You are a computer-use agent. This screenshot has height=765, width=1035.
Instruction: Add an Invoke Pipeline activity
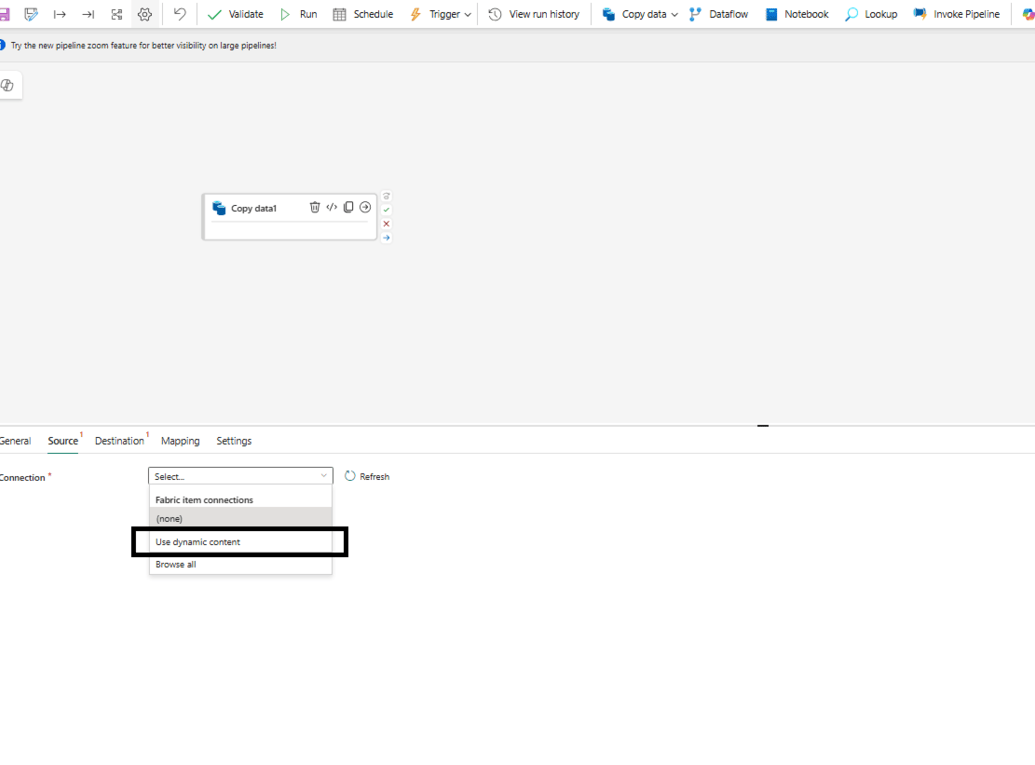pos(956,14)
